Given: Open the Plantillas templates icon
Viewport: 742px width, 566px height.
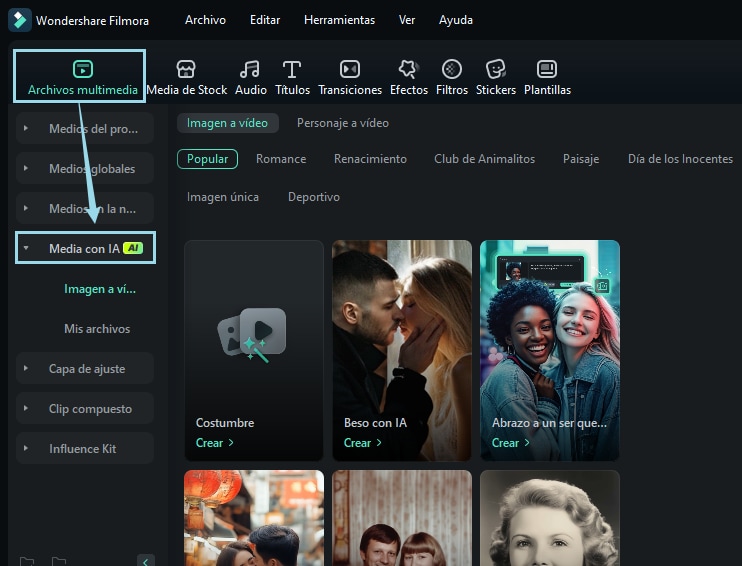Looking at the screenshot, I should [x=547, y=69].
